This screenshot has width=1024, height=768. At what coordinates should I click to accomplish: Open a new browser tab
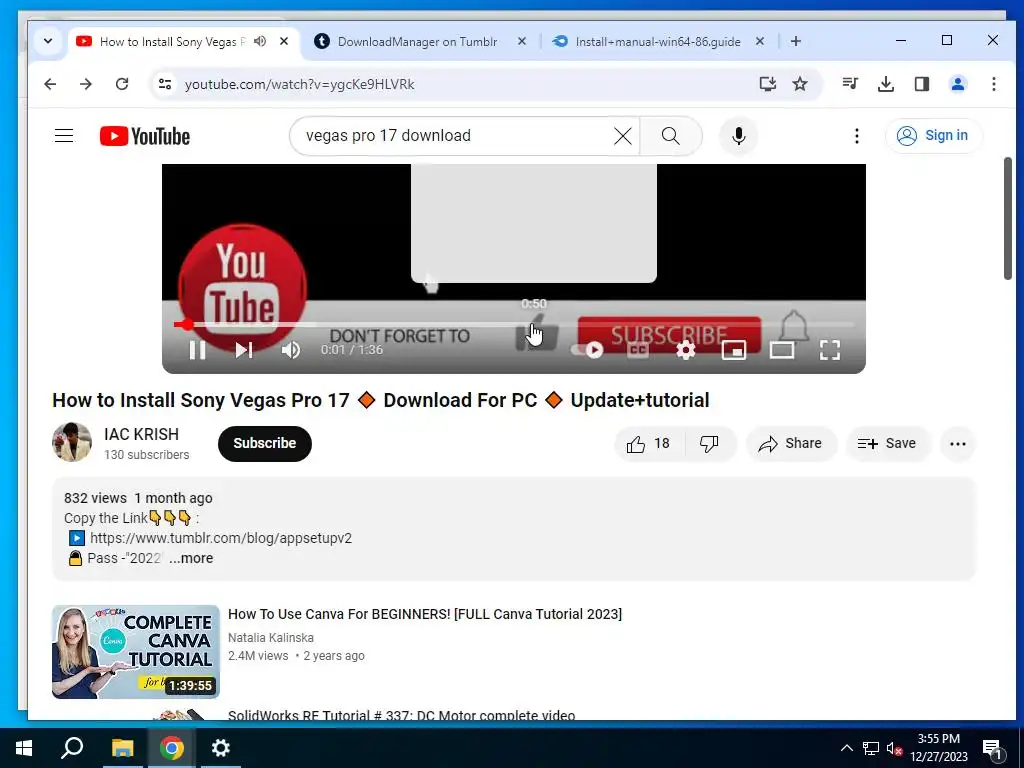point(795,41)
